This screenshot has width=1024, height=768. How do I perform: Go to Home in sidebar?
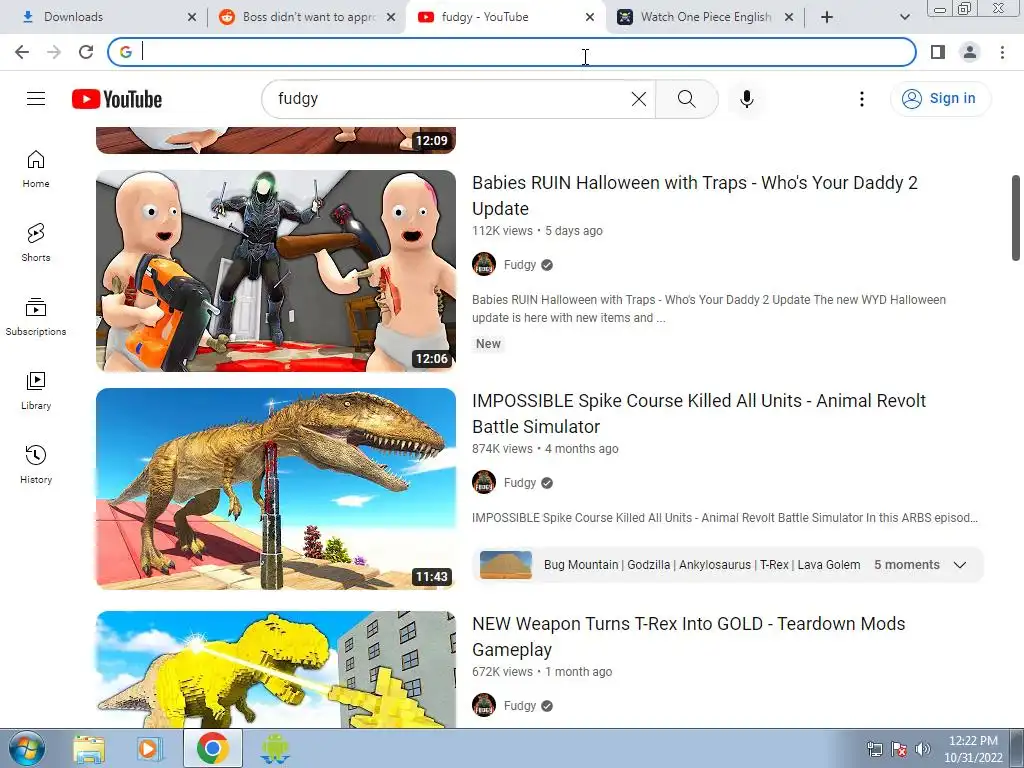(x=36, y=168)
